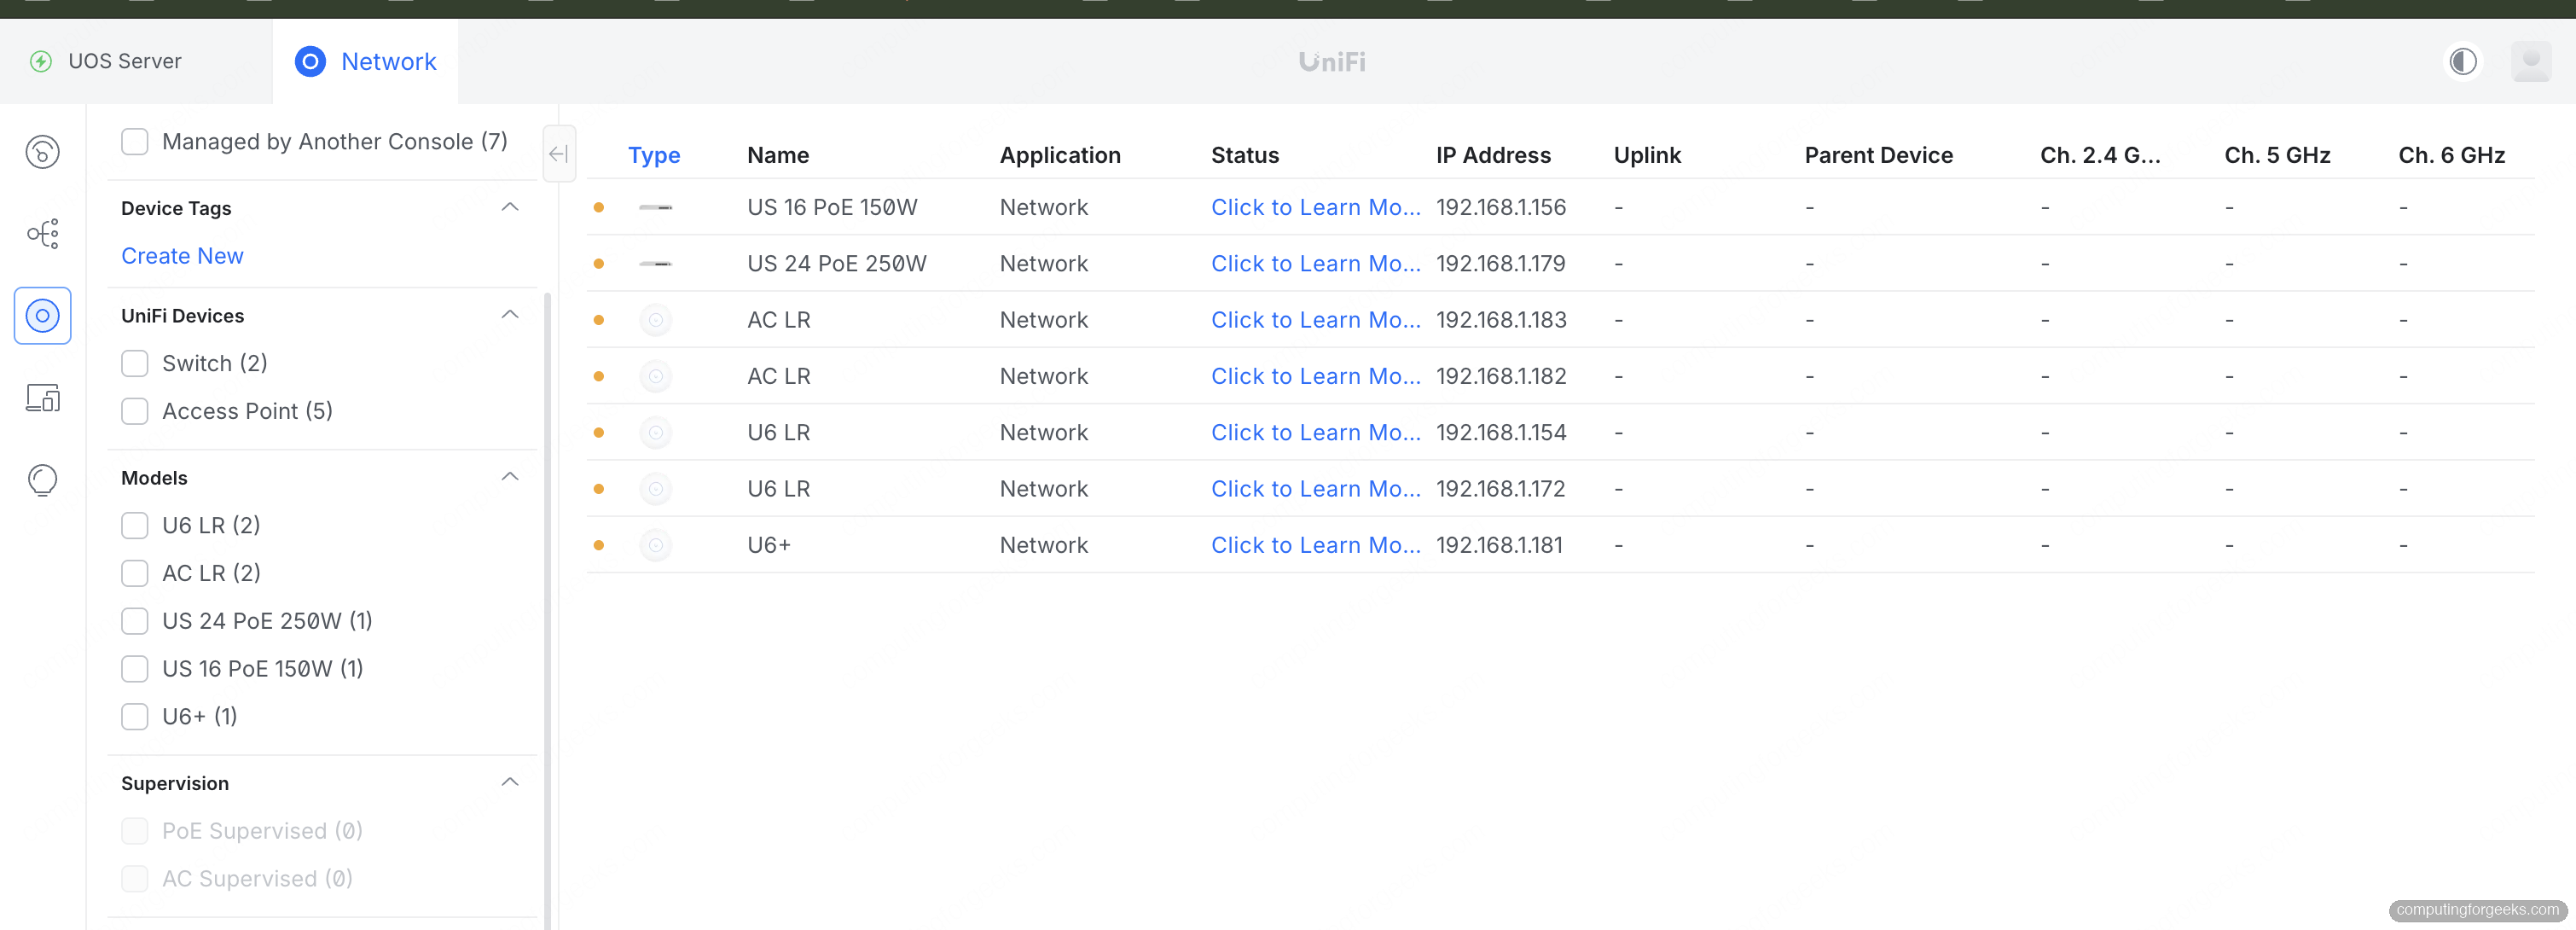Toggle the dark/light theme icon
This screenshot has width=2576, height=930.
click(2462, 62)
